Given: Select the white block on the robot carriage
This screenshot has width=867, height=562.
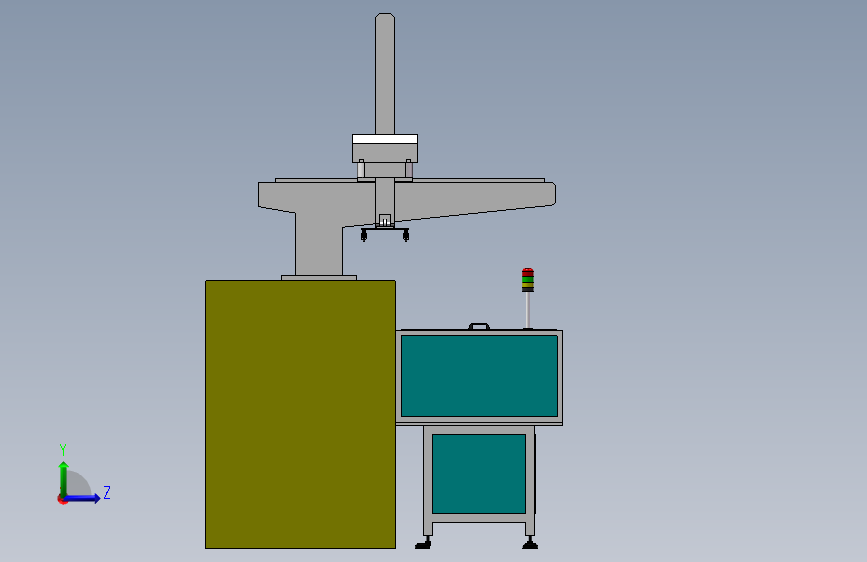Looking at the screenshot, I should 385,139.
